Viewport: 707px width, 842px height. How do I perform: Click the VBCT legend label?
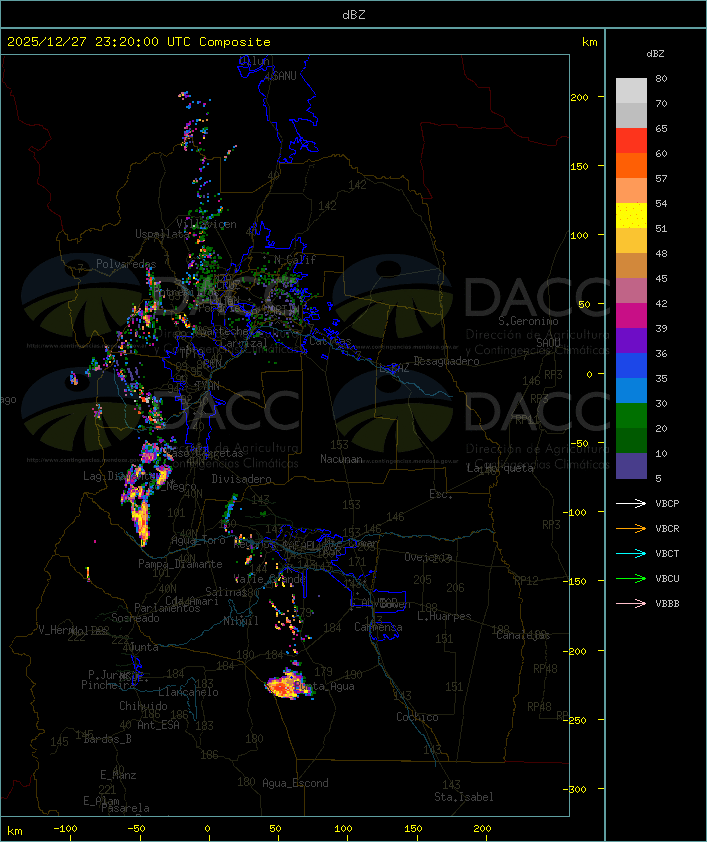click(x=667, y=554)
